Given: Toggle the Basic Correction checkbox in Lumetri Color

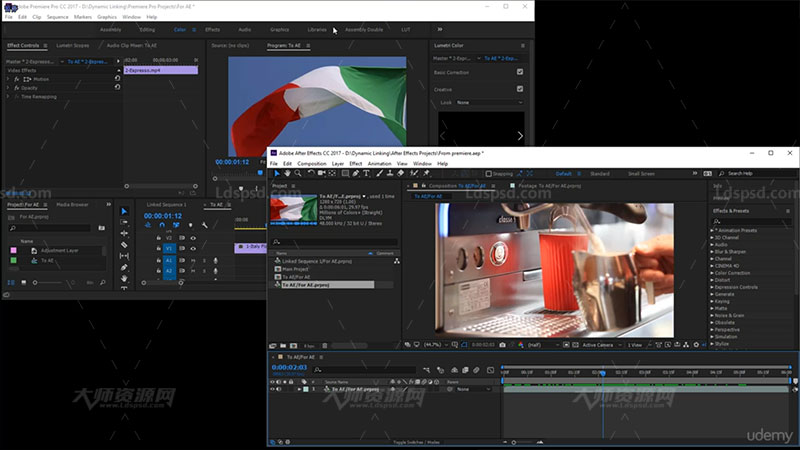Looking at the screenshot, I should (520, 72).
